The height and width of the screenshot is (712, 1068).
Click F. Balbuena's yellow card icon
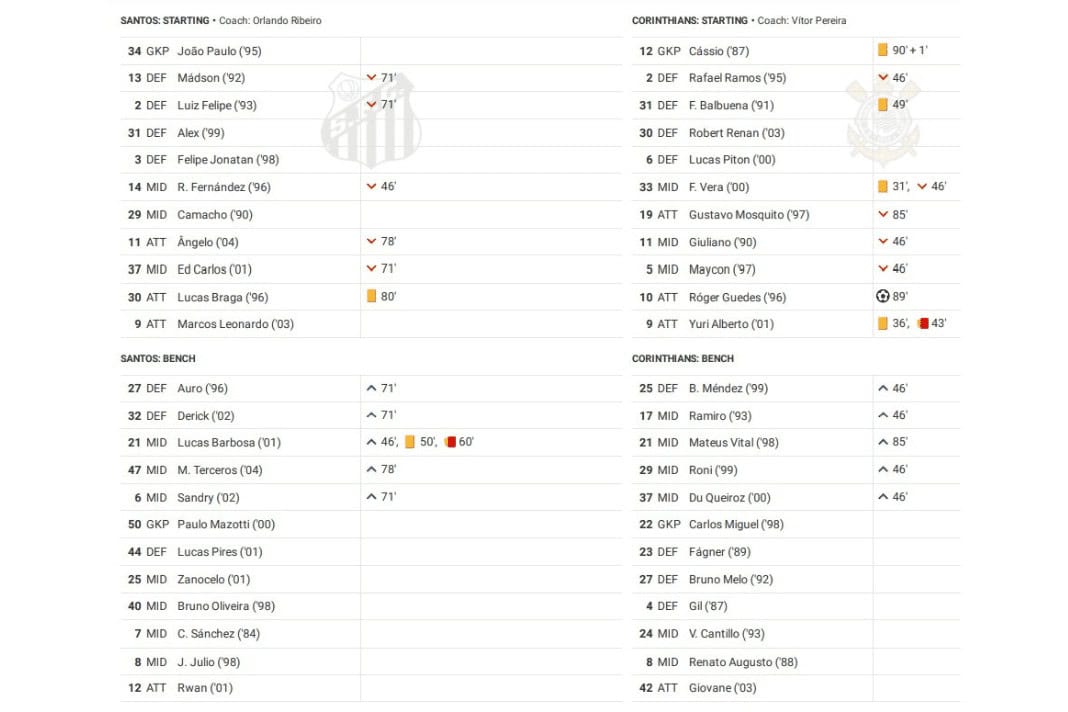[x=883, y=105]
